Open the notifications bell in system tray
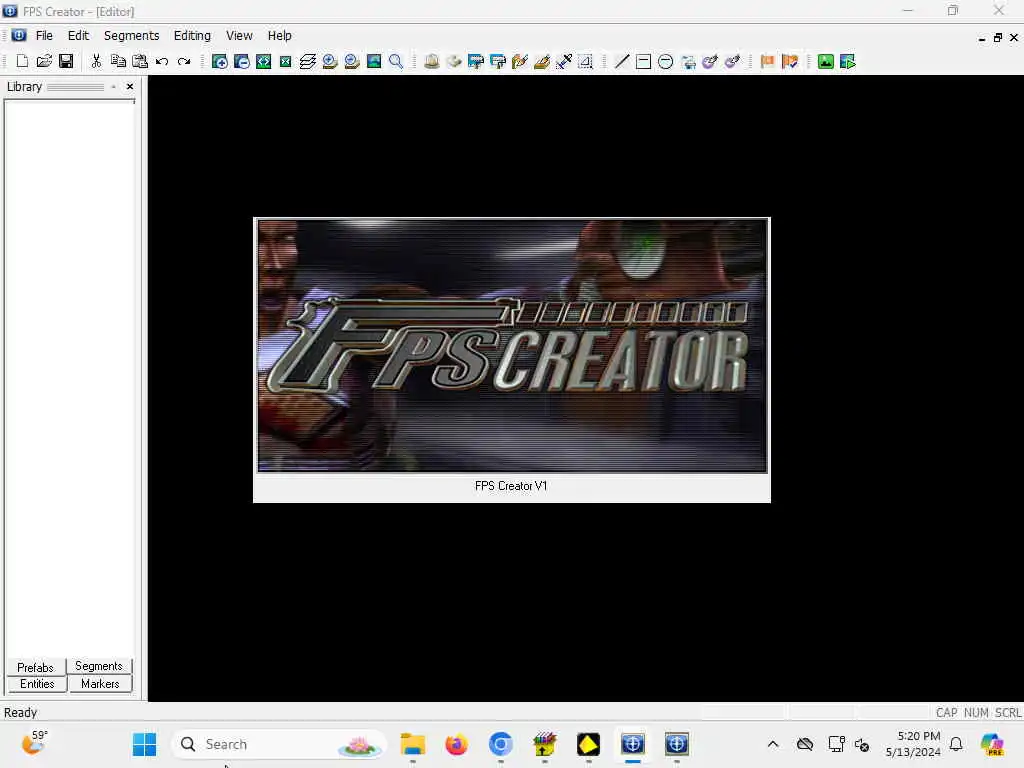 click(956, 744)
